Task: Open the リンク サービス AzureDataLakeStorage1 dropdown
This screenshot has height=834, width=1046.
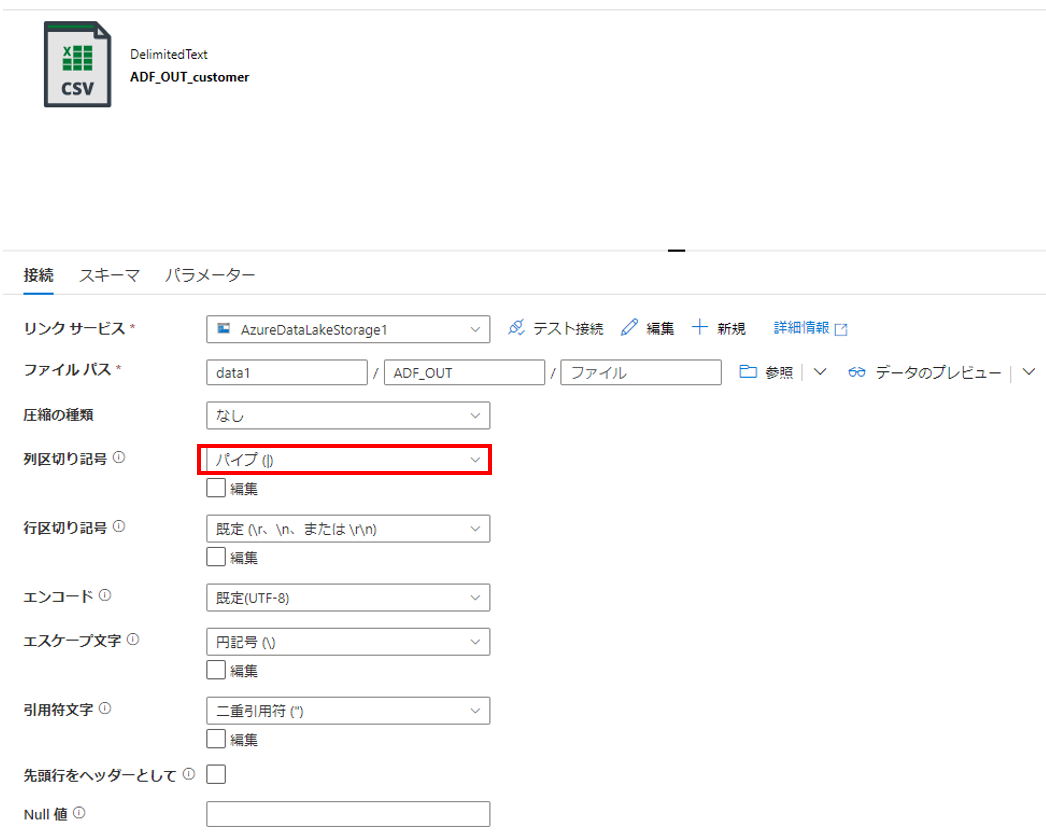Action: [348, 329]
